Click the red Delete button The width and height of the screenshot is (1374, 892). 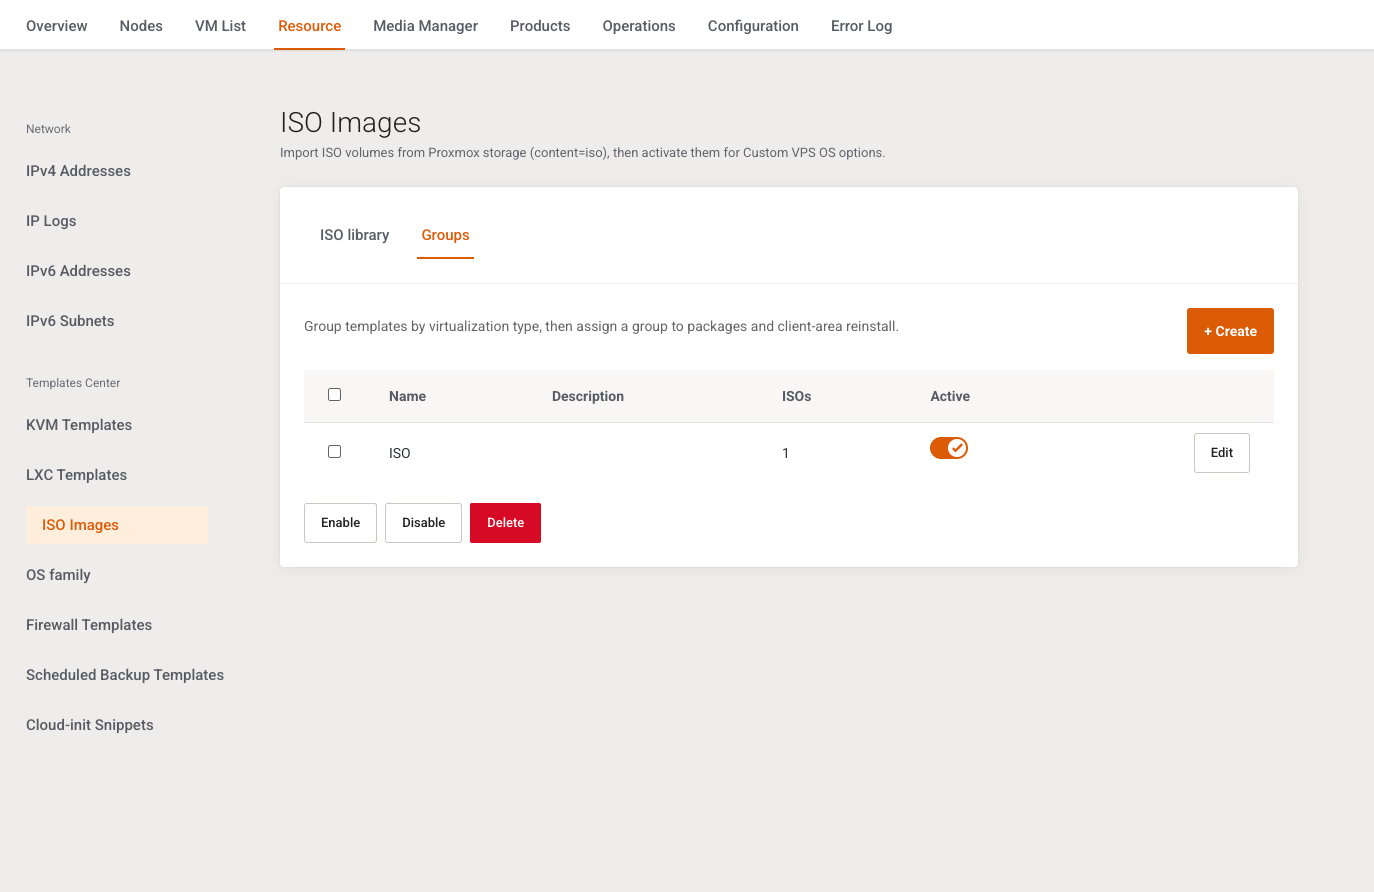click(505, 523)
